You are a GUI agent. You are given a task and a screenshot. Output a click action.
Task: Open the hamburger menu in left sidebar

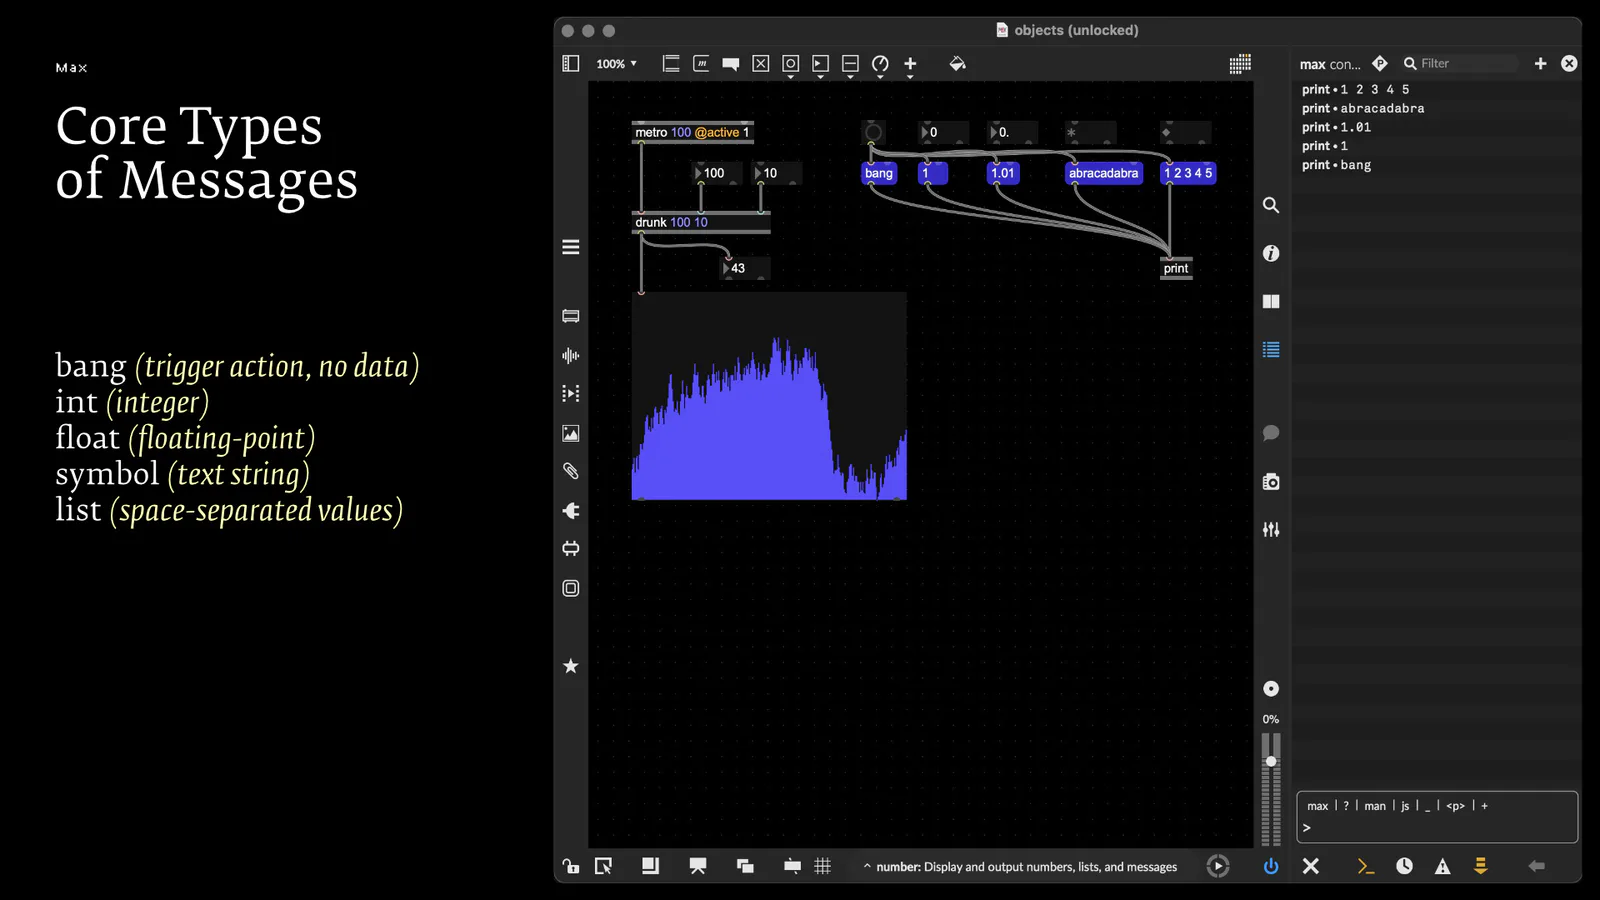coord(571,247)
